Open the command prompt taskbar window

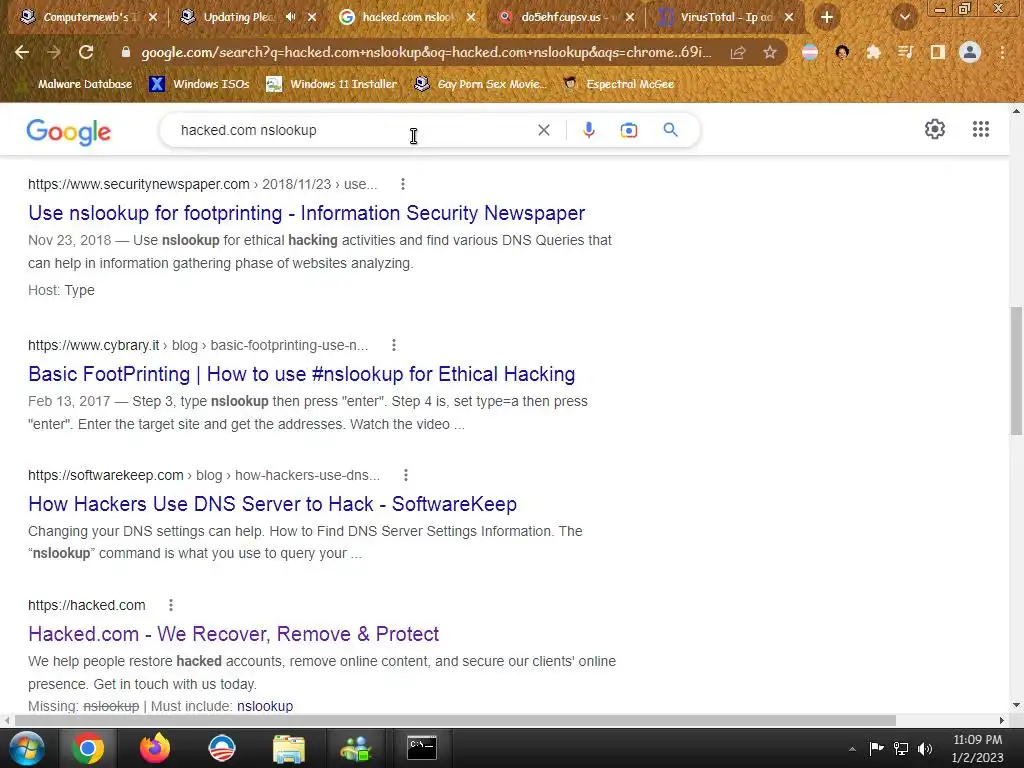422,748
